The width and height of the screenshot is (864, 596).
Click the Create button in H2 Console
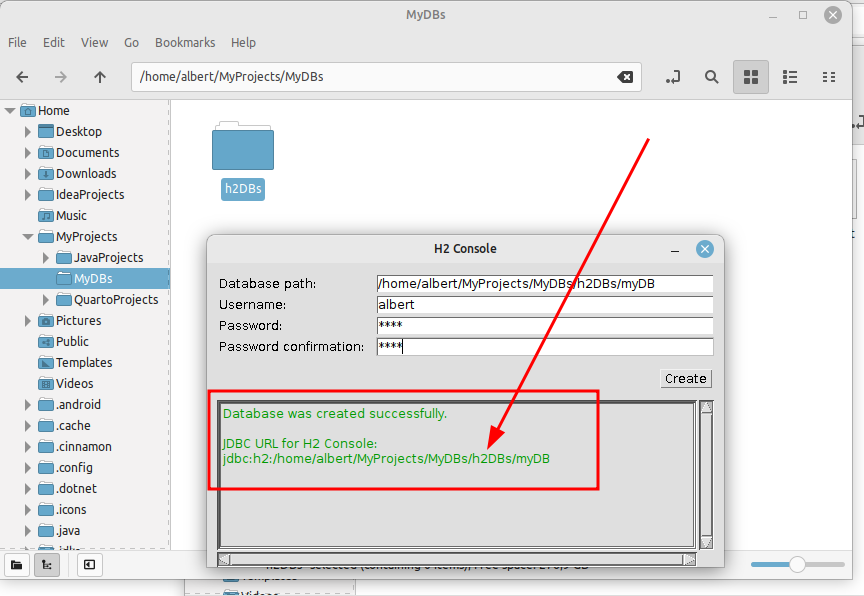[x=686, y=378]
